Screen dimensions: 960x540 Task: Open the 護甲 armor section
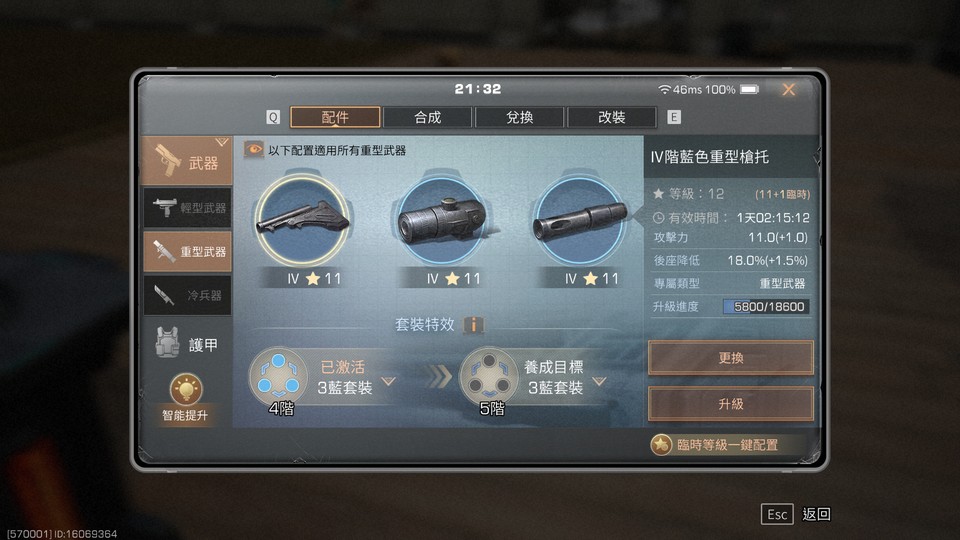point(187,345)
